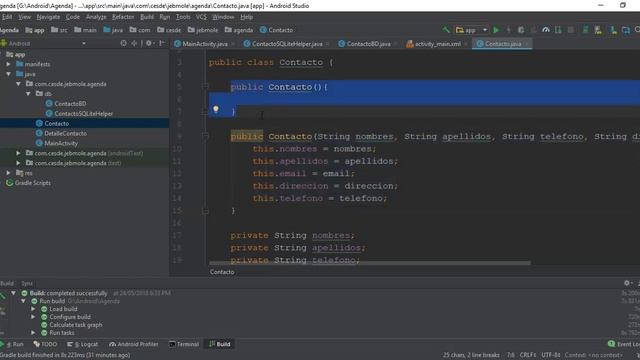Fold the Contacto(String nombres...) constructor in gutter
Screen dimensions: 640x360
pos(205,136)
